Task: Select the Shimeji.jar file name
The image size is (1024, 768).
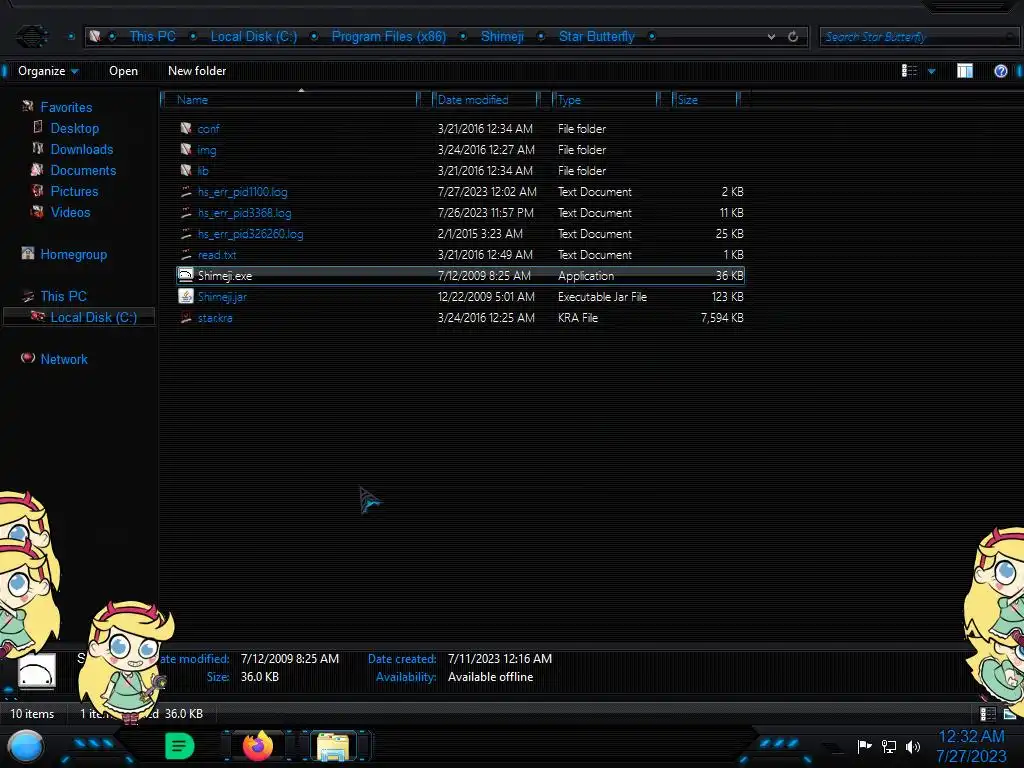Action: (222, 296)
